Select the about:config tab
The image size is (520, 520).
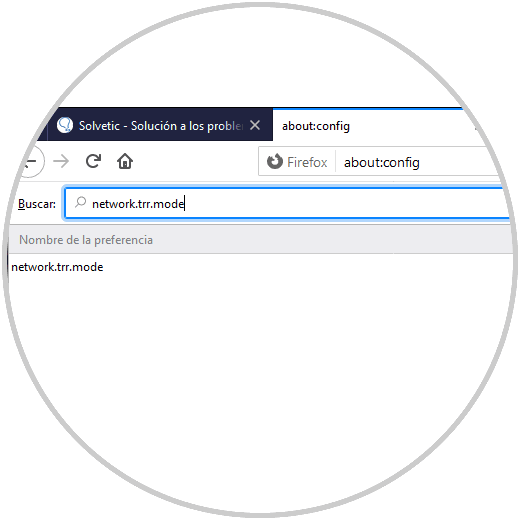pos(368,125)
